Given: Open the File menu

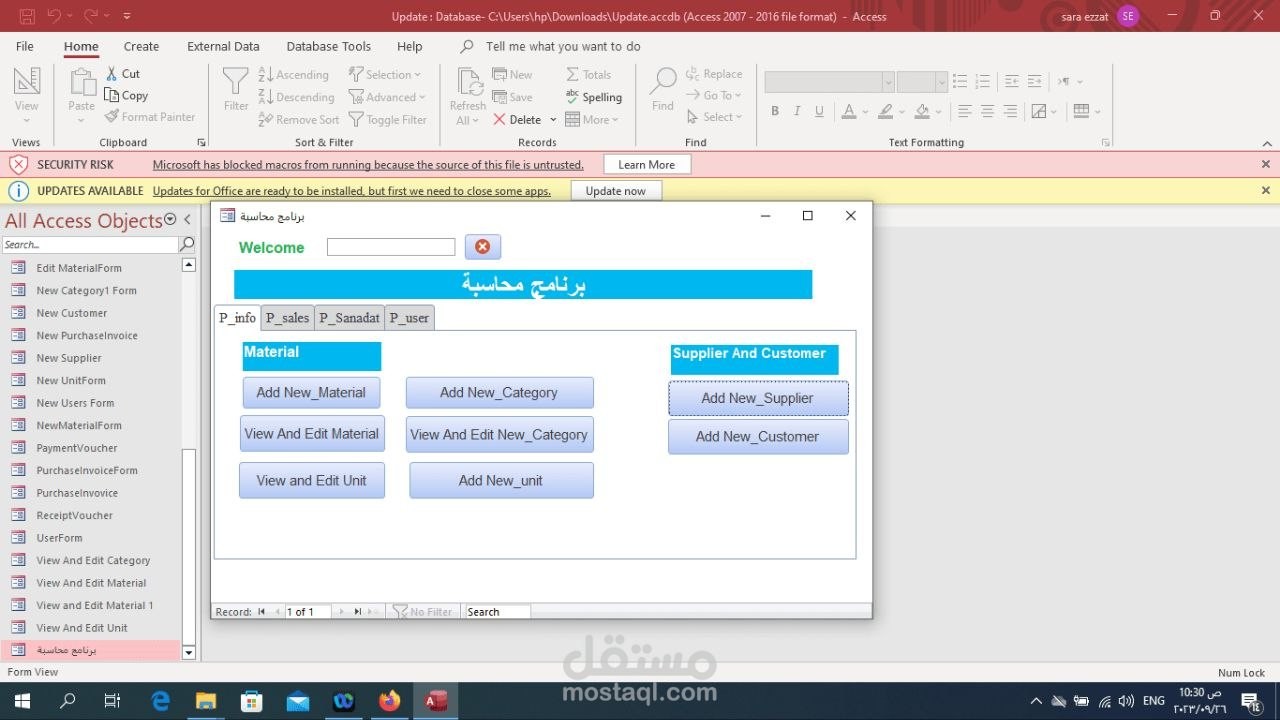Looking at the screenshot, I should tap(25, 46).
